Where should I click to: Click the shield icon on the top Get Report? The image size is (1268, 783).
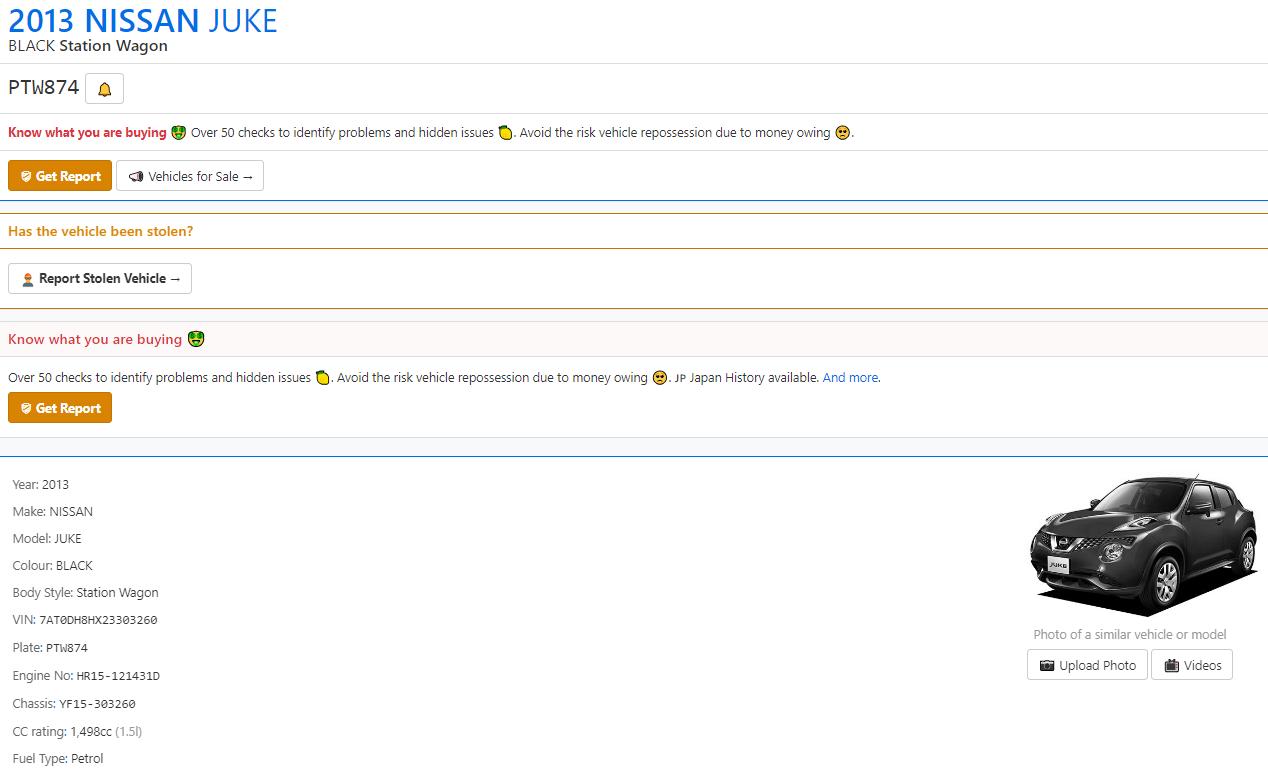click(x=26, y=177)
